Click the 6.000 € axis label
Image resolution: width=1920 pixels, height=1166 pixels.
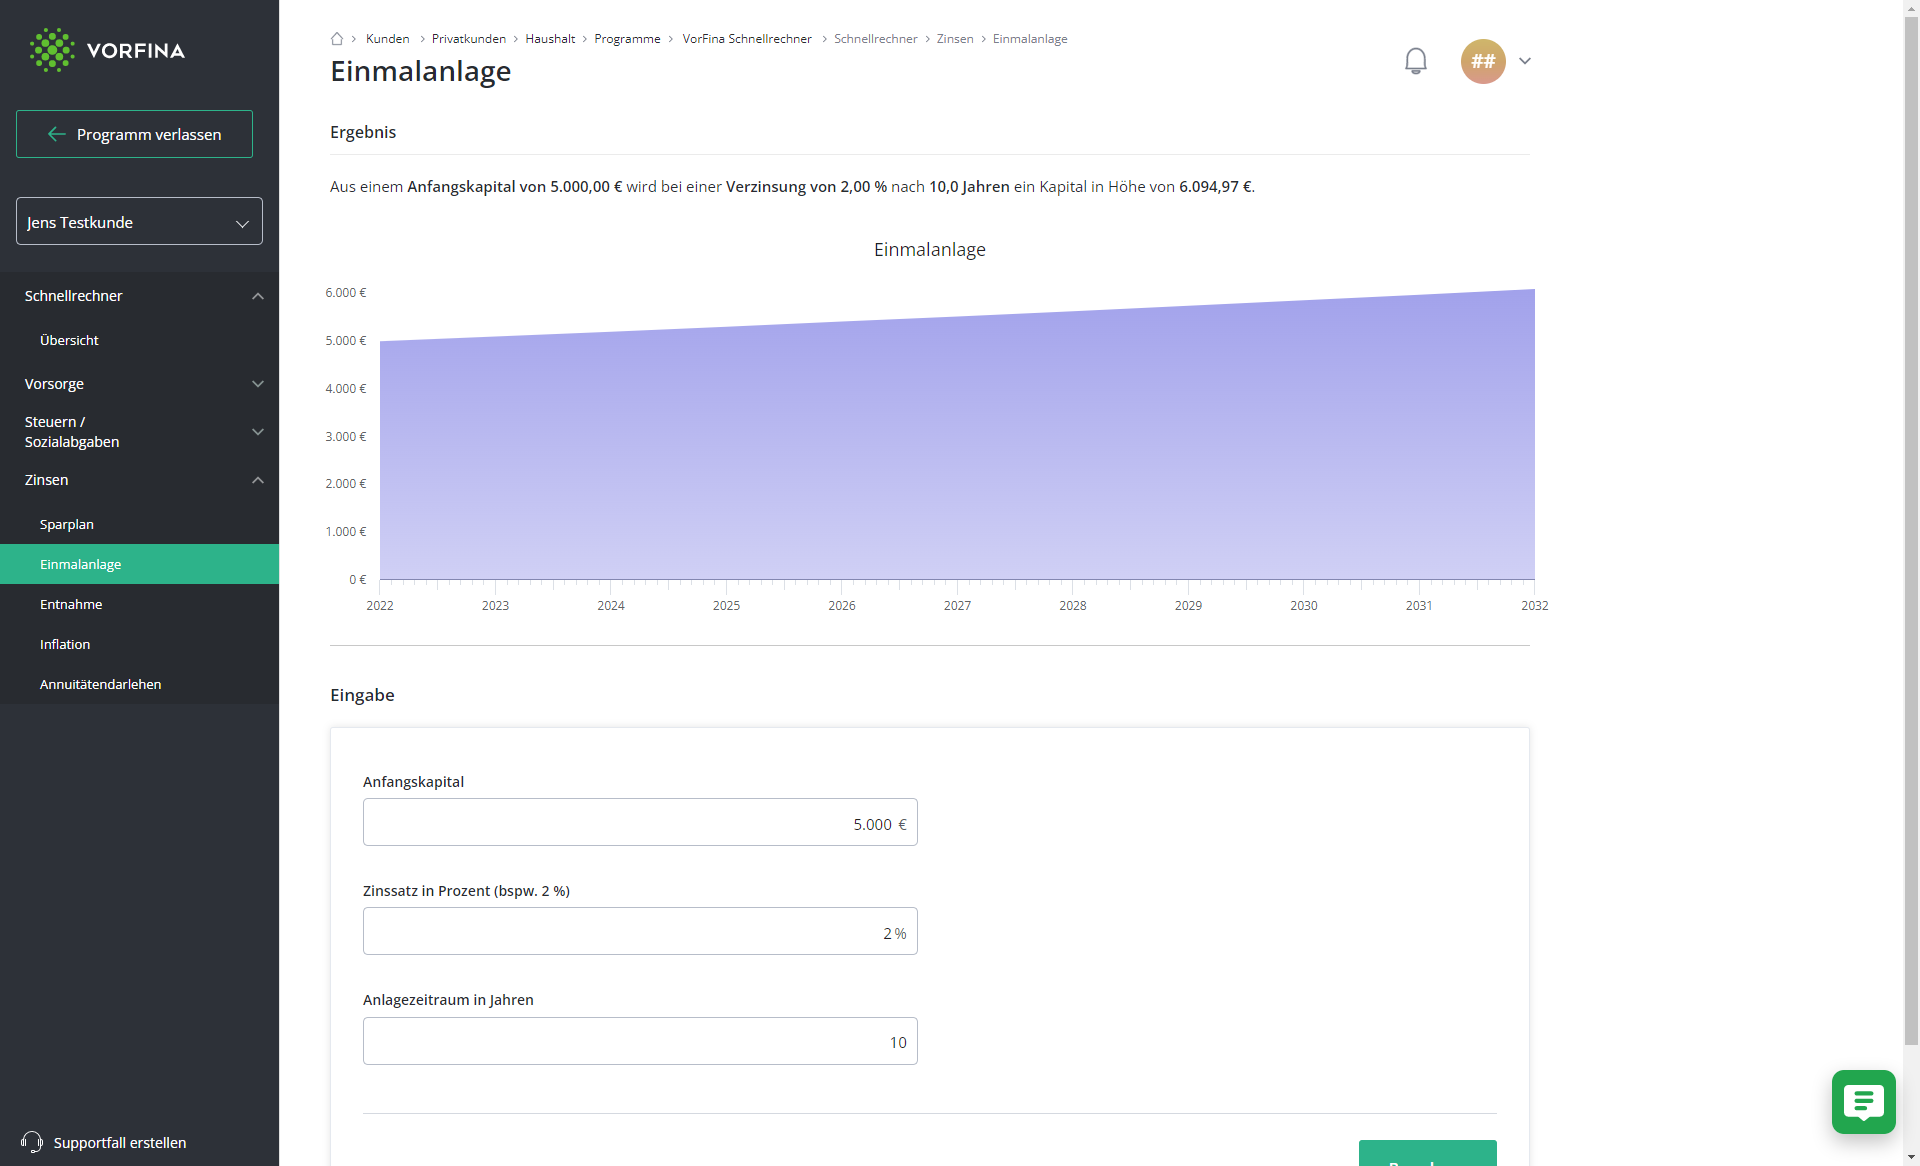pyautogui.click(x=346, y=293)
